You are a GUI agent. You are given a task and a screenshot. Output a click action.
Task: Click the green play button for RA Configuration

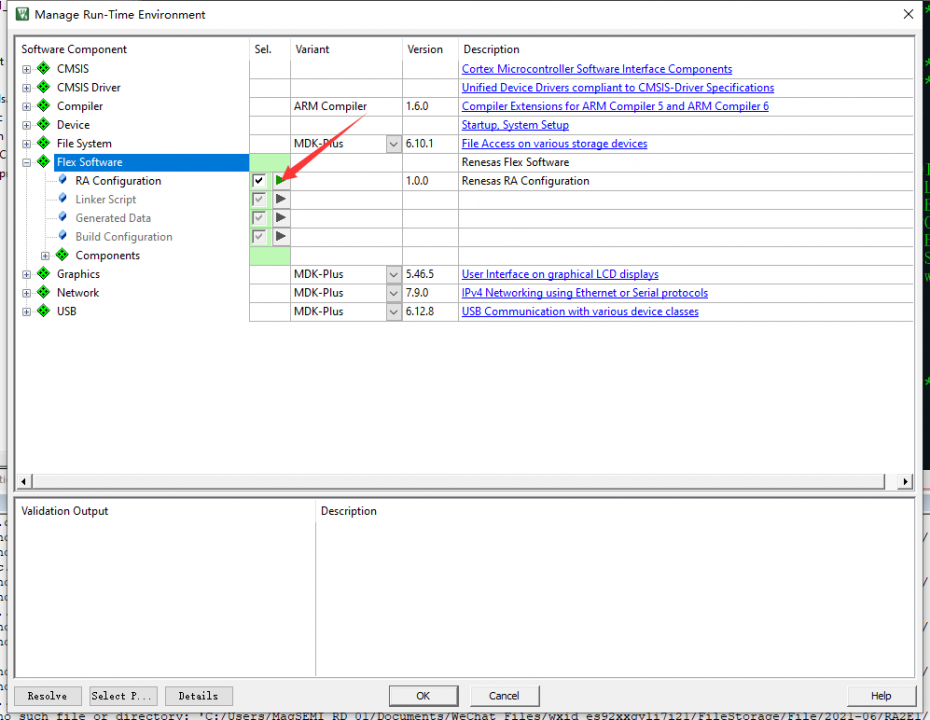[x=281, y=180]
